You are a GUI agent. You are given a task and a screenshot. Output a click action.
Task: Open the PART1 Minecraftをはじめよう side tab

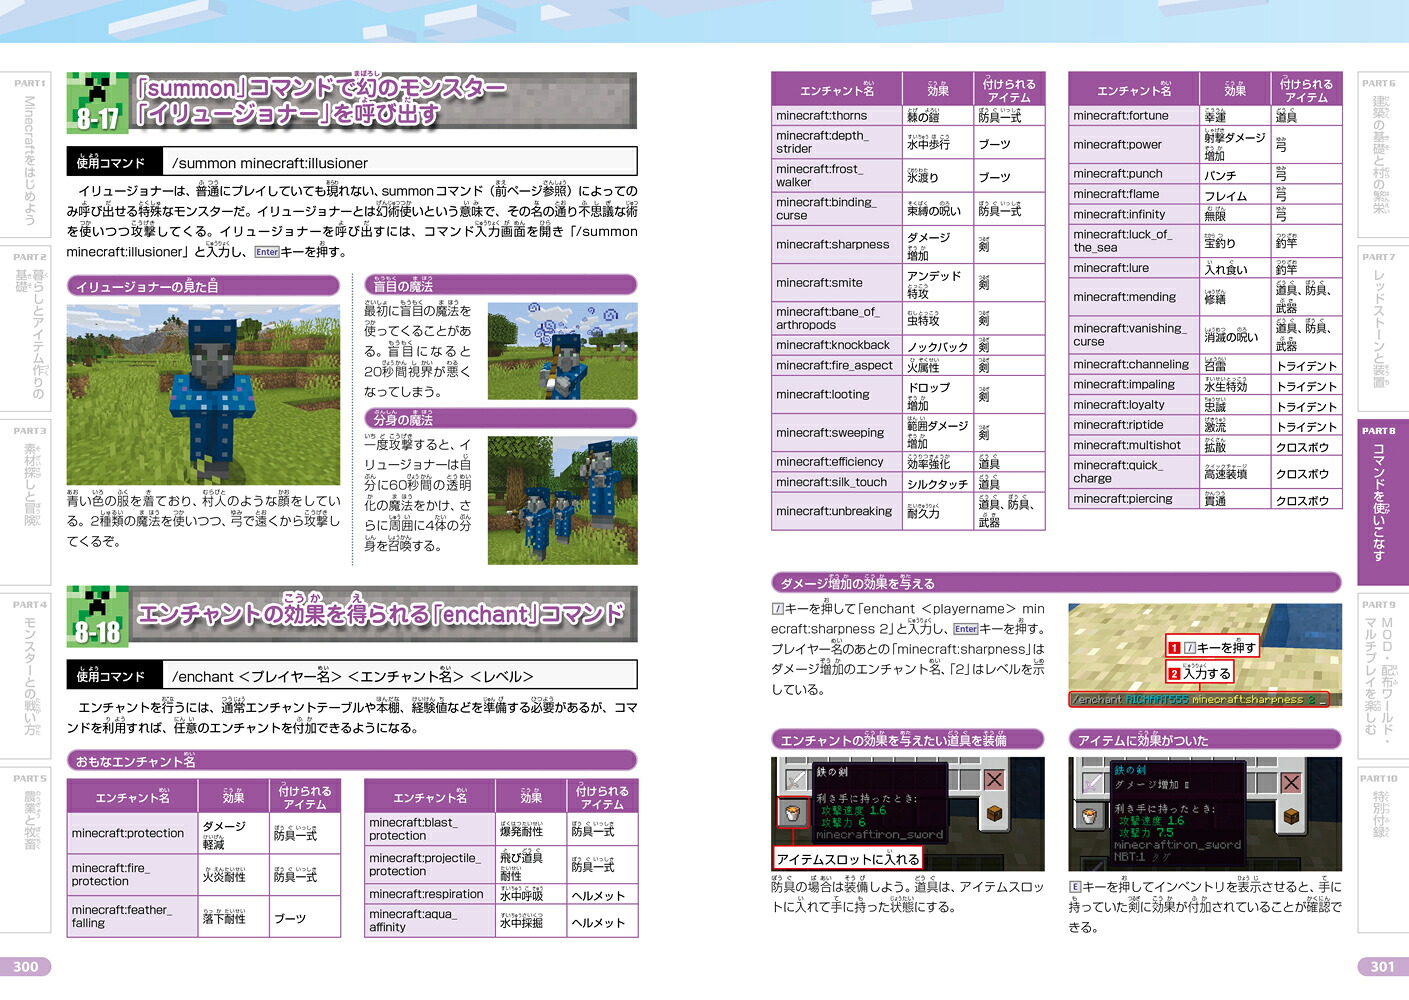pyautogui.click(x=25, y=155)
